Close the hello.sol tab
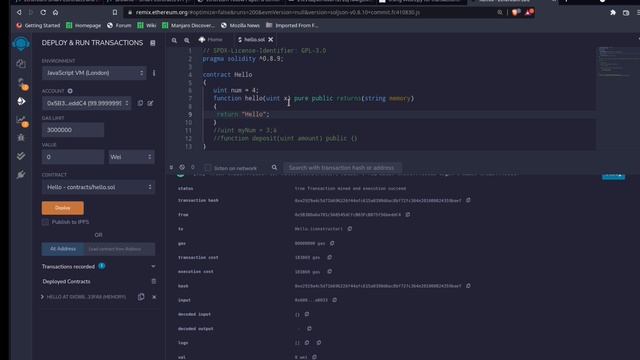The image size is (640, 360). click(271, 40)
